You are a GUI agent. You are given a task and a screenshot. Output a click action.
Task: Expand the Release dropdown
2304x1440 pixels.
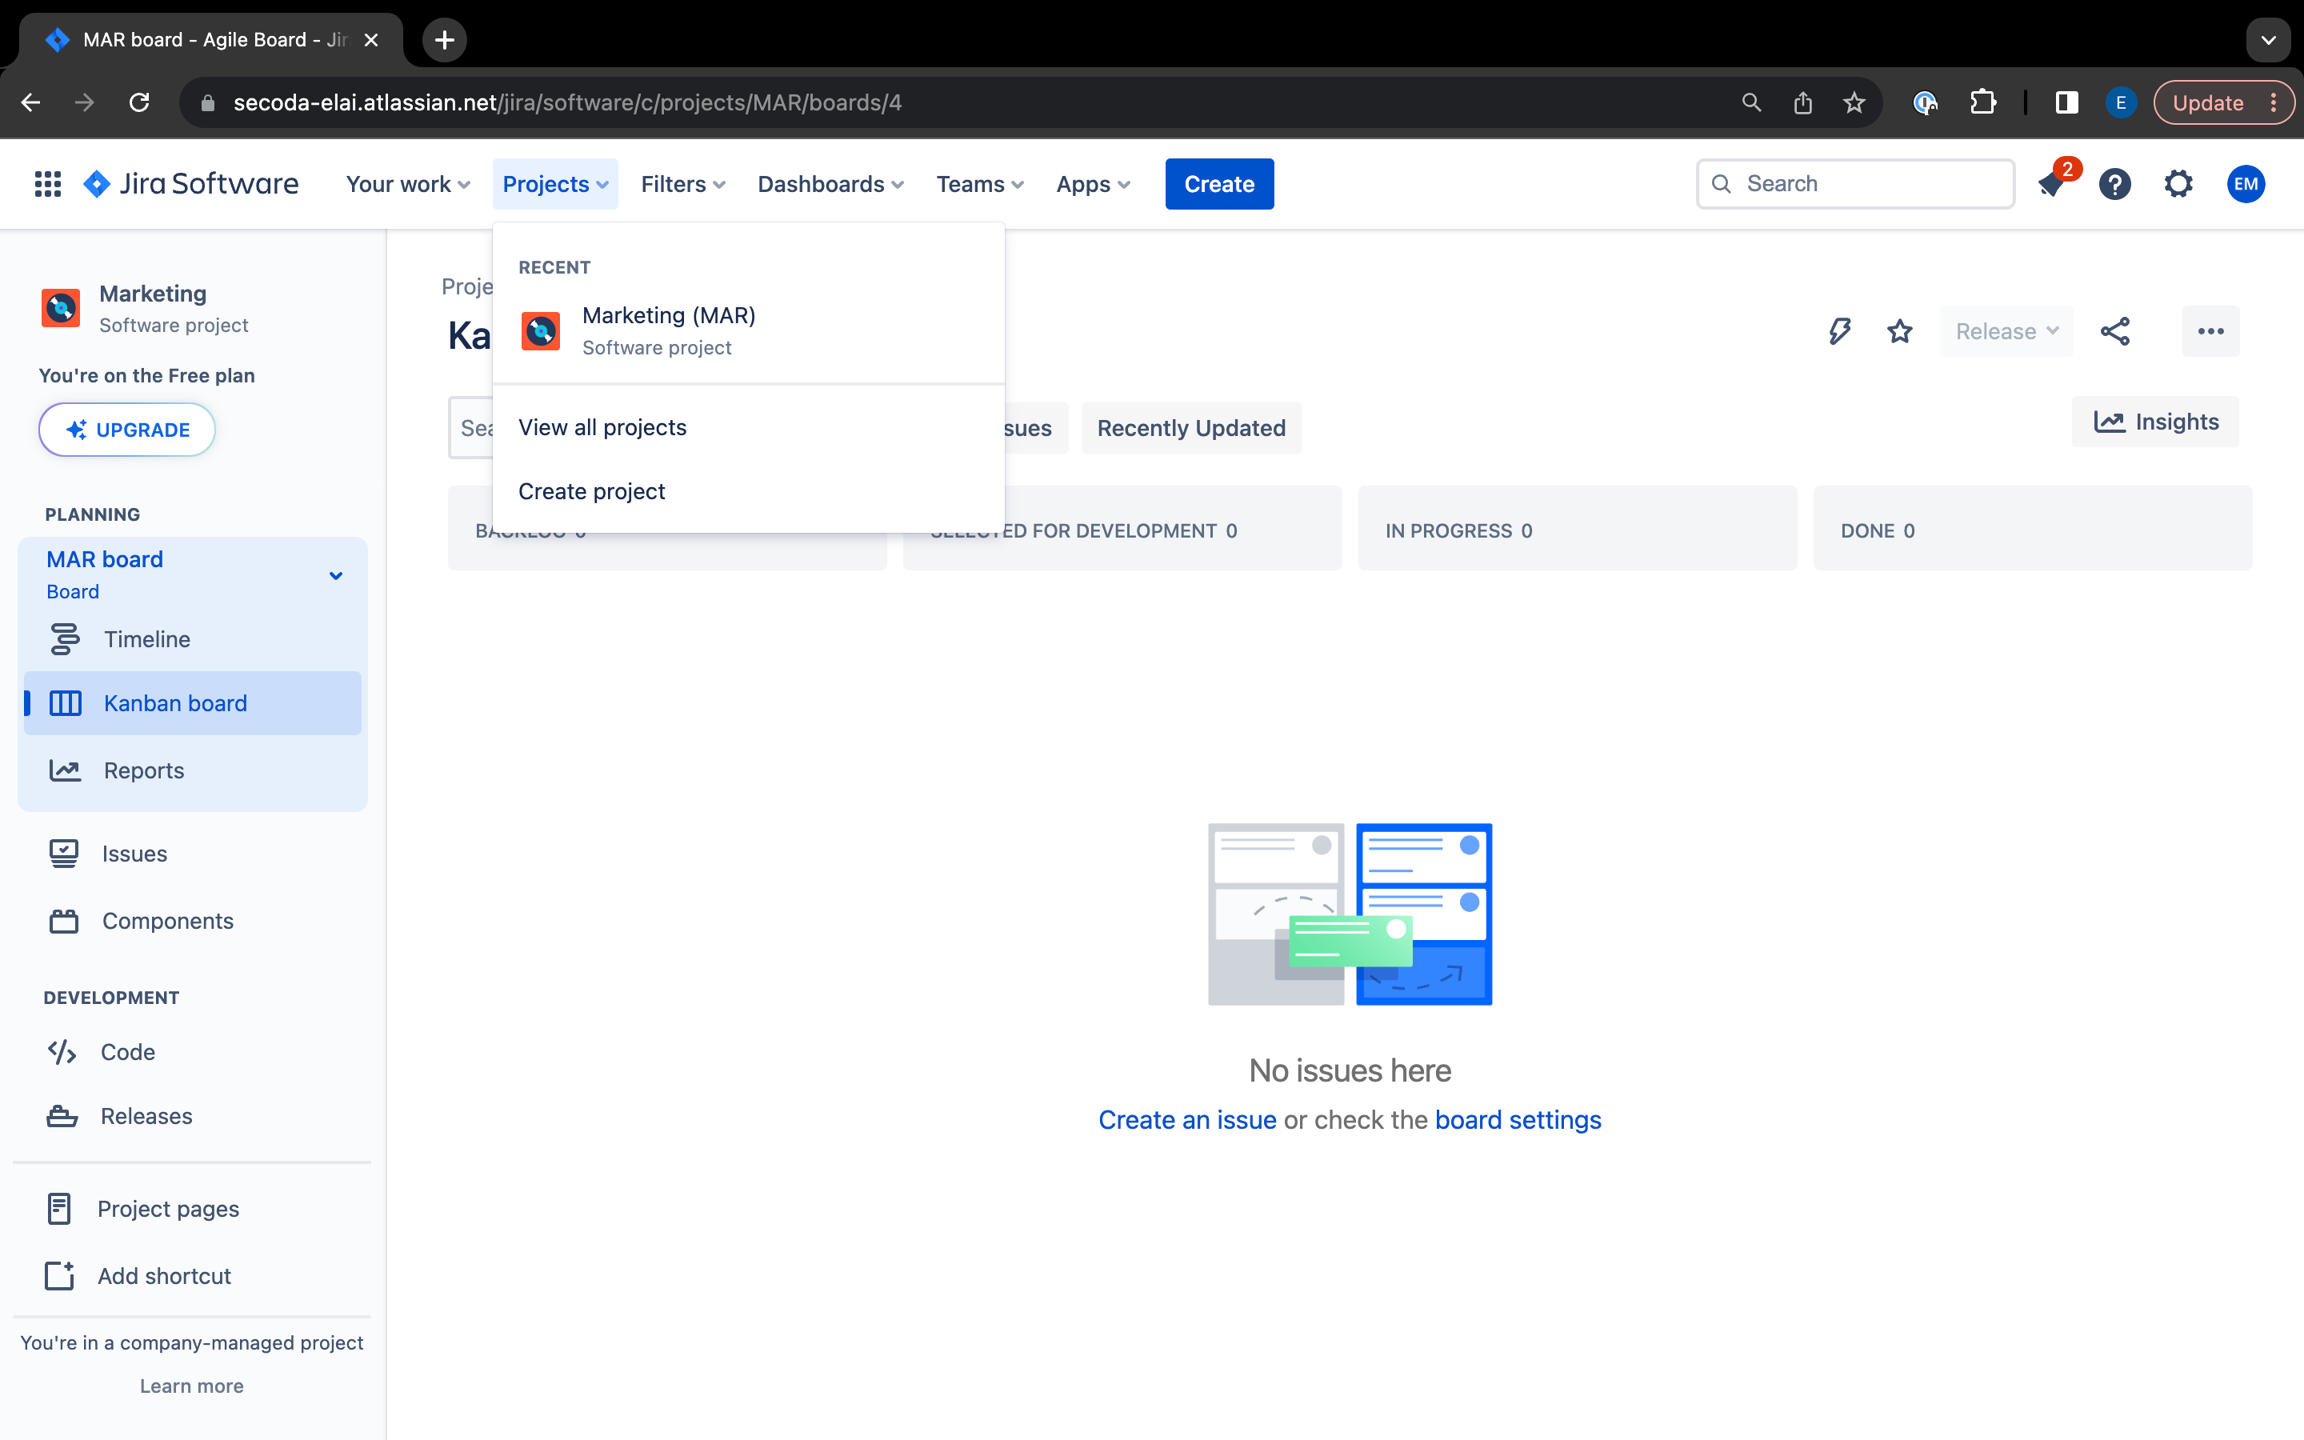pos(2006,331)
